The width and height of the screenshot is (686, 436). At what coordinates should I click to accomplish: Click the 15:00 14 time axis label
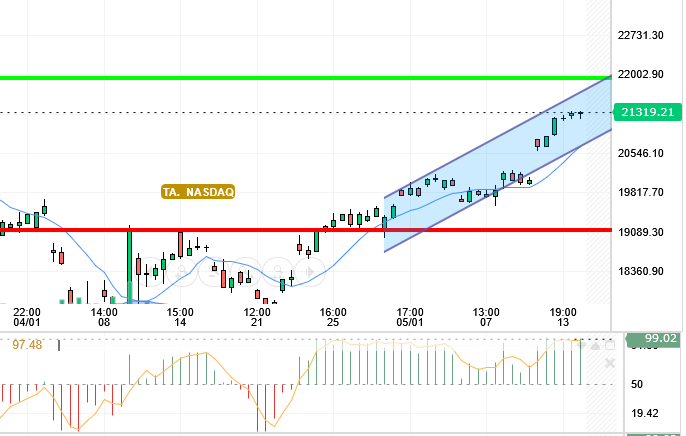[180, 317]
